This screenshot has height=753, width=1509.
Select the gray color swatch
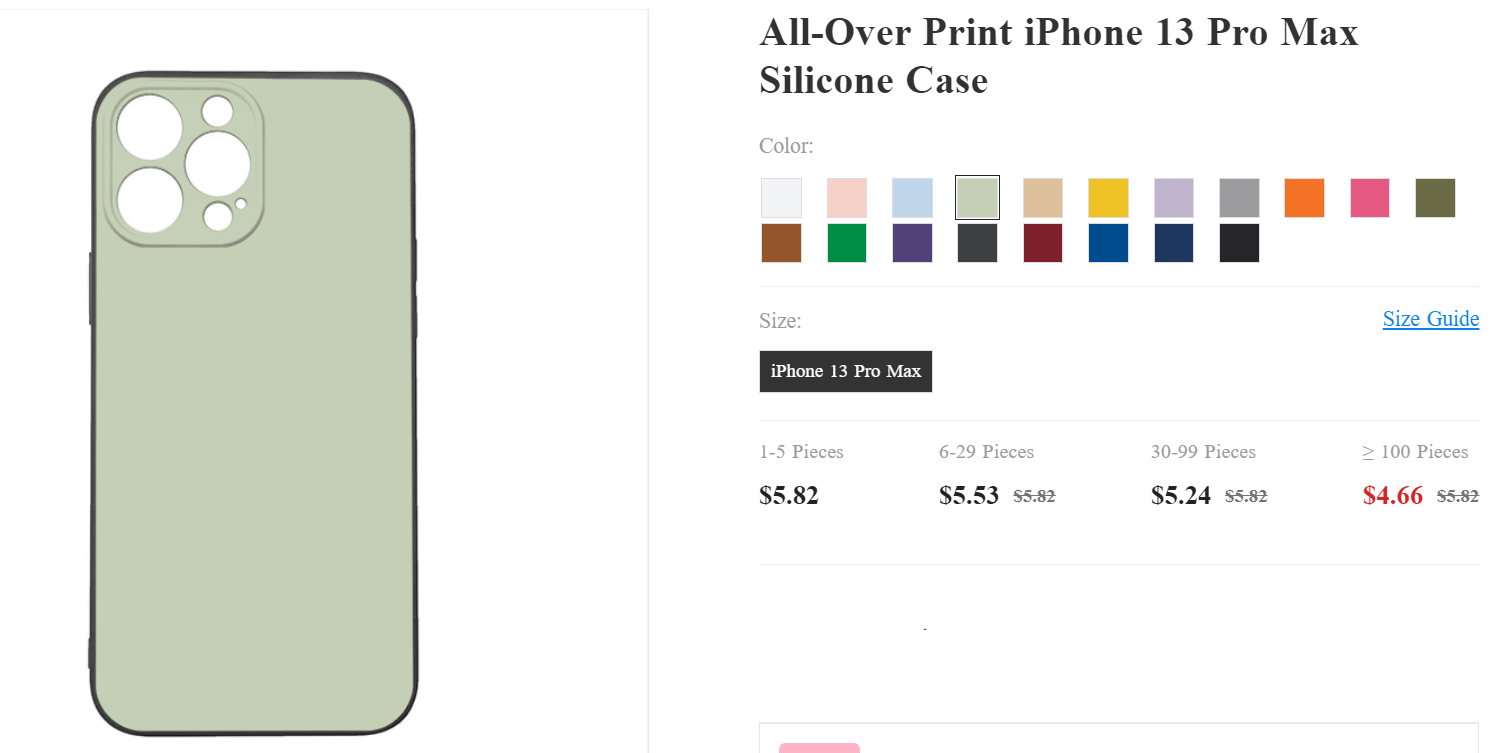coord(1239,198)
